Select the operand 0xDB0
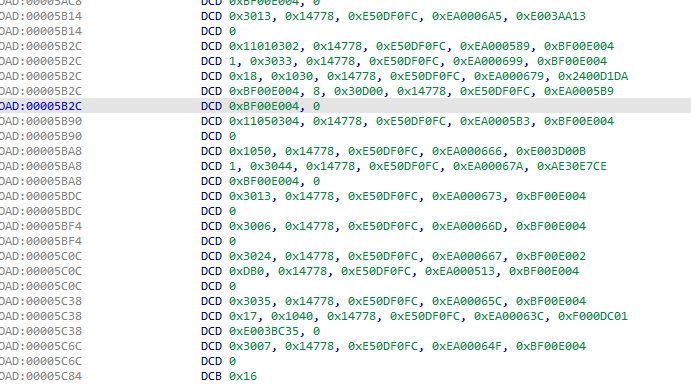This screenshot has width=691, height=387. (246, 271)
